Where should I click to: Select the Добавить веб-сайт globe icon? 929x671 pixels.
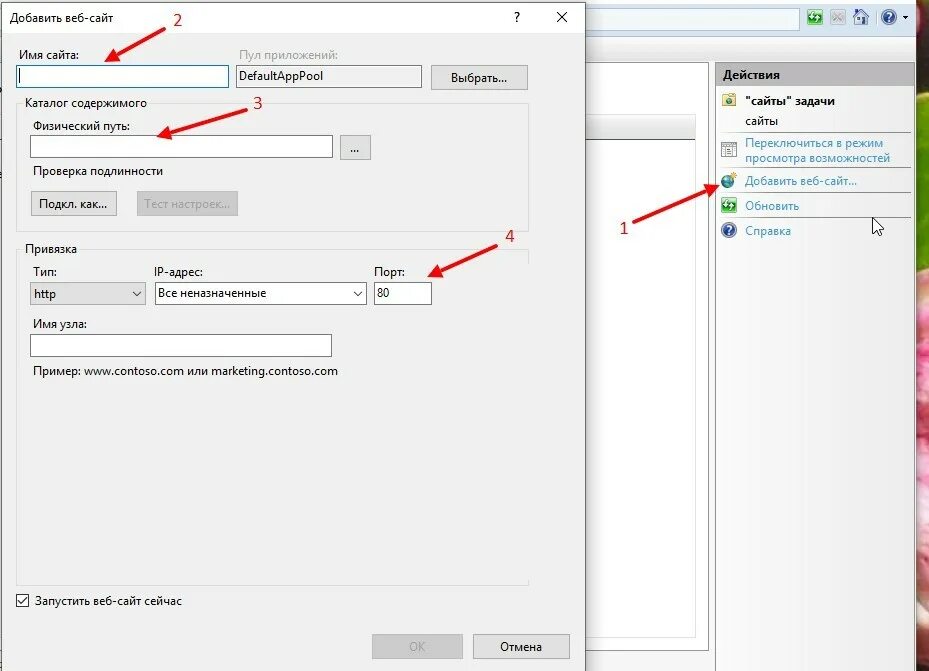pyautogui.click(x=727, y=181)
